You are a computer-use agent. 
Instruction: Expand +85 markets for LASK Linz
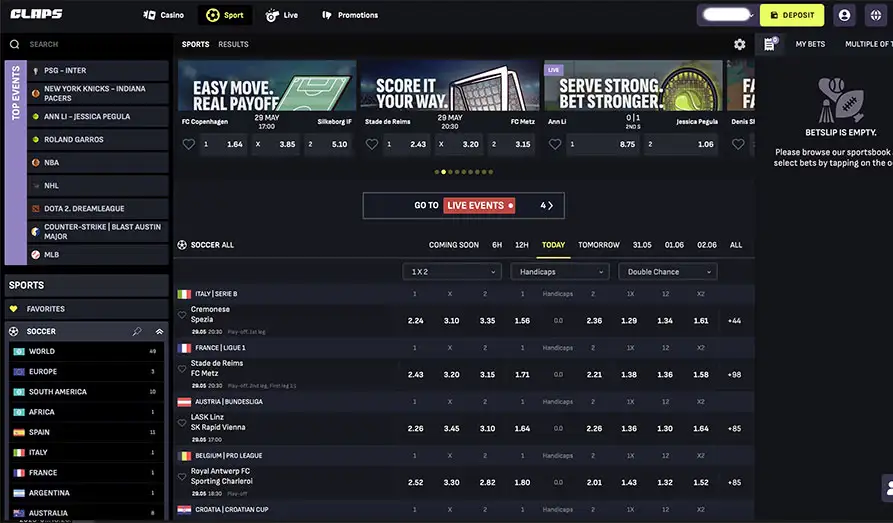pyautogui.click(x=734, y=428)
